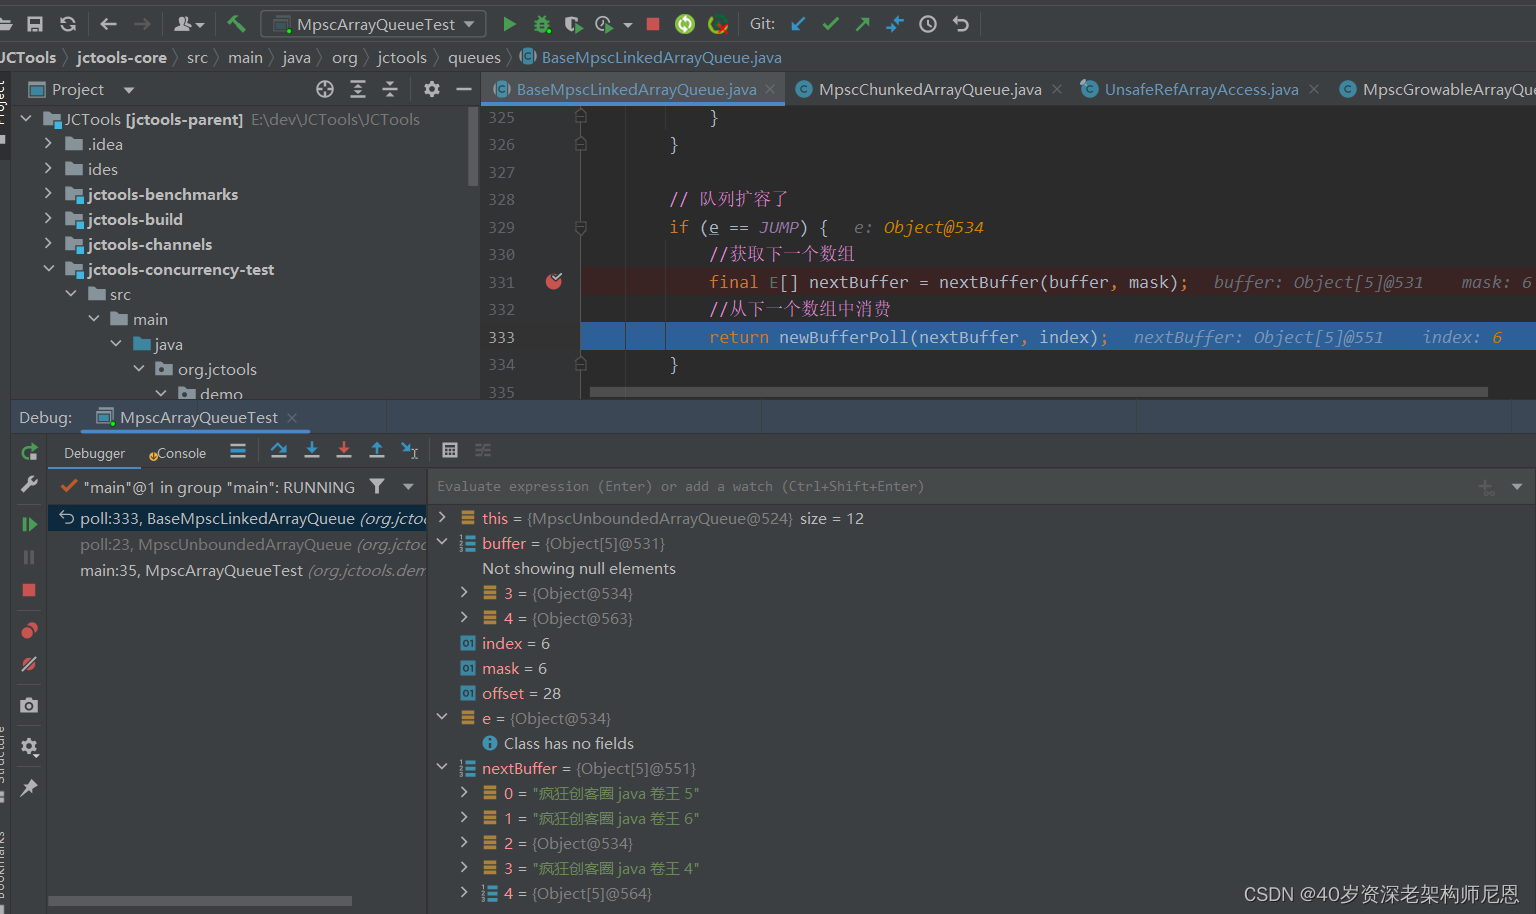Open UnsafeRefArrayAccess.java tab
The image size is (1536, 914).
click(x=1201, y=90)
